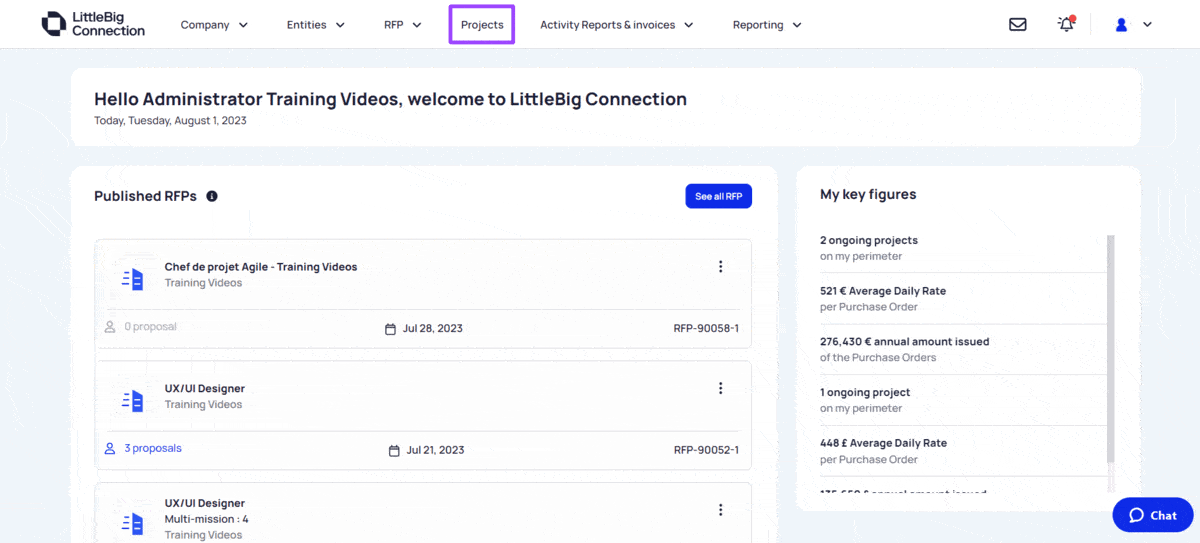This screenshot has width=1200, height=543.
Task: Click 276,430 € annual amount issued
Action: pyautogui.click(x=905, y=342)
